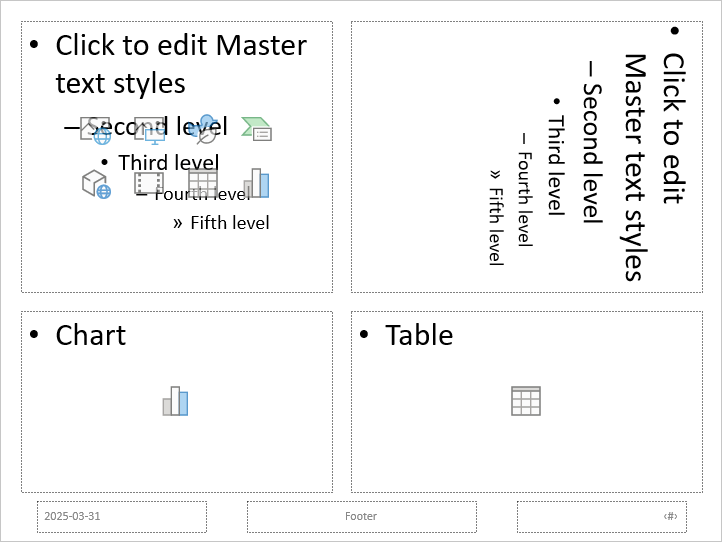The width and height of the screenshot is (722, 542).
Task: Click the Insert Chart icon in content placeholder
Action: (257, 183)
